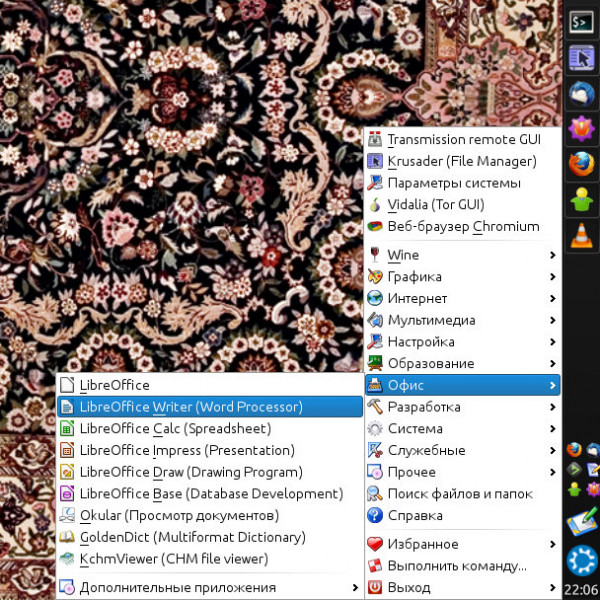
Task: Open Krusader from the side panel launcher
Action: click(x=581, y=58)
